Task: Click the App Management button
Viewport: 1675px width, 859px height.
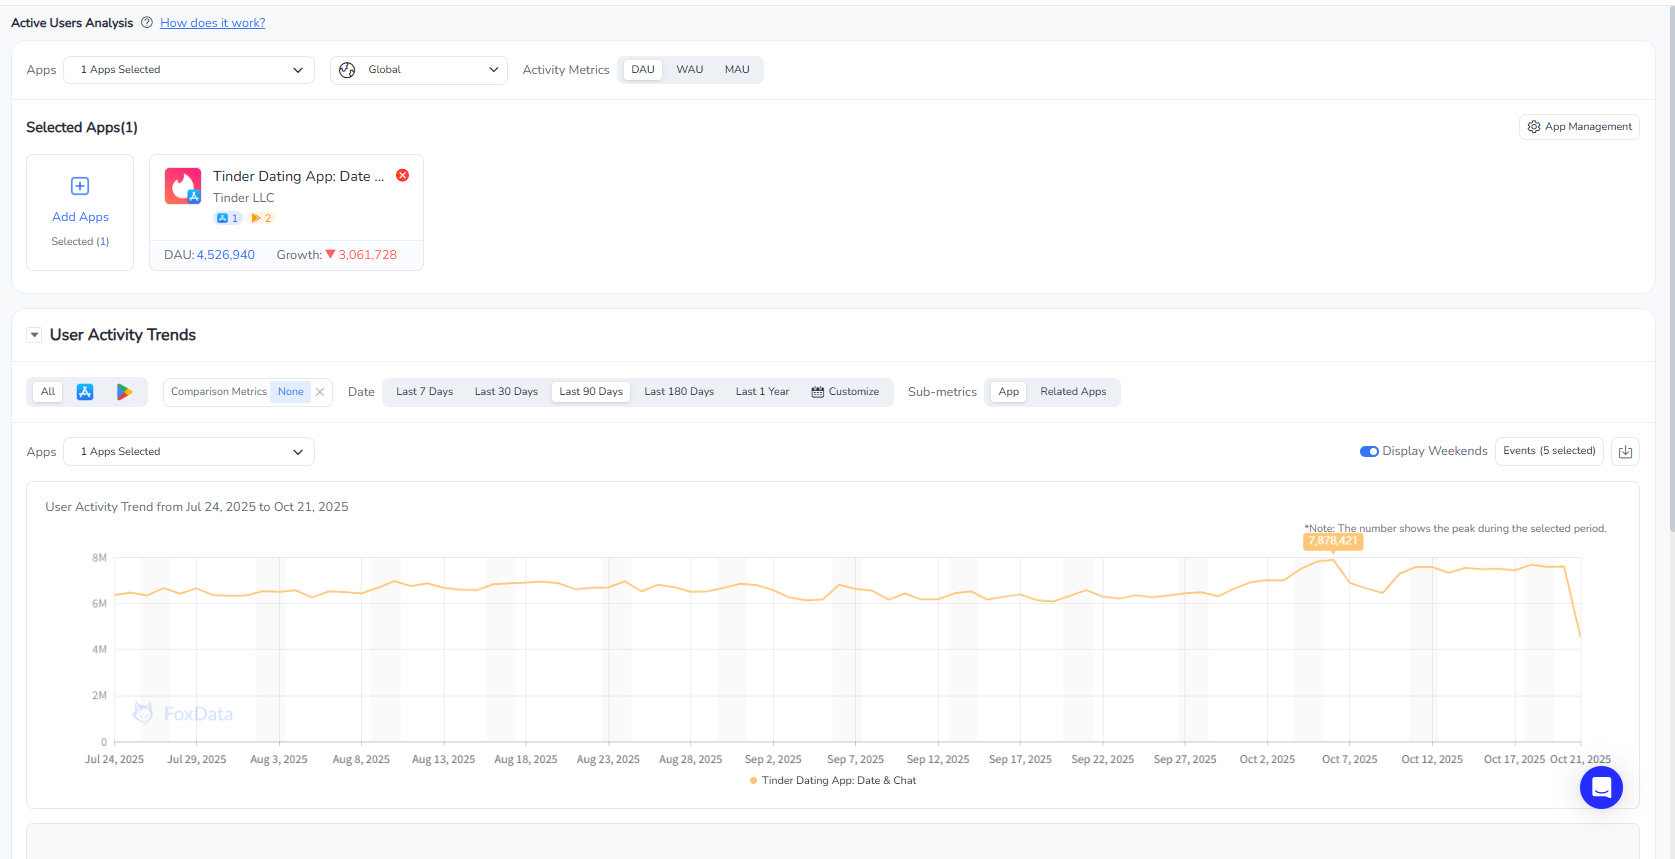Action: pos(1579,127)
